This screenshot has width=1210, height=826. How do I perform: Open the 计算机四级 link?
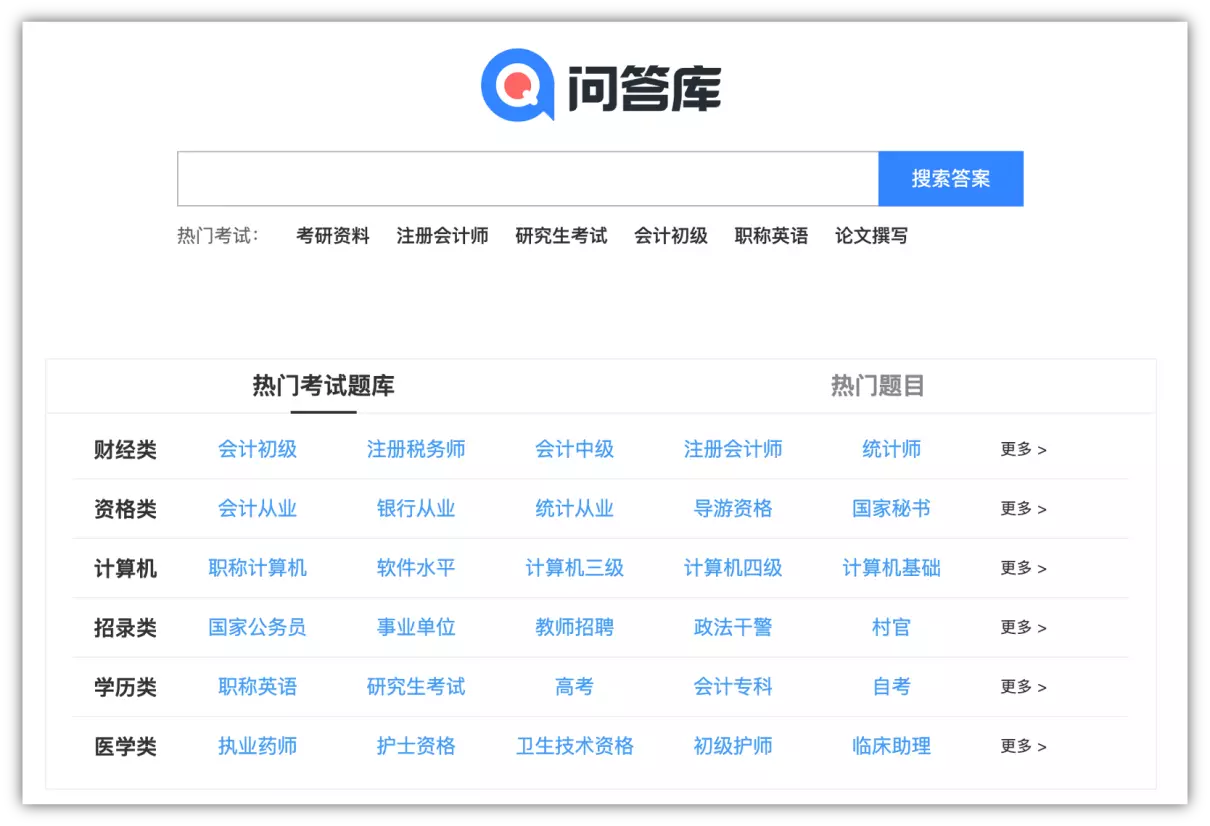click(733, 568)
